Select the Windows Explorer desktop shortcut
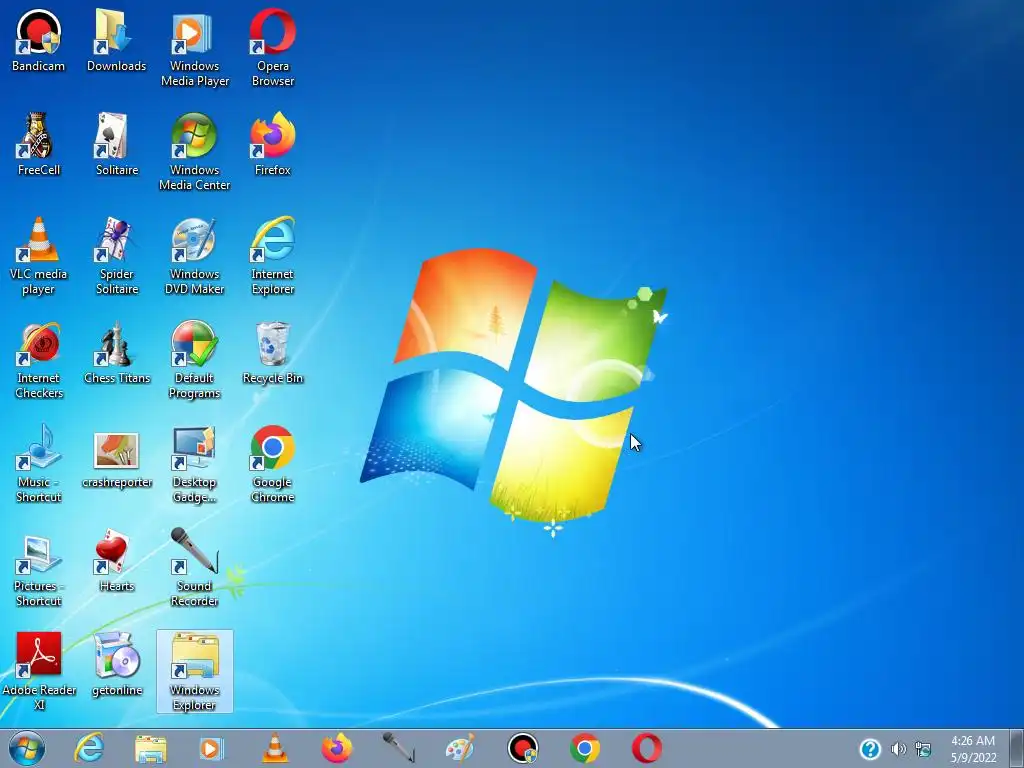 click(x=195, y=671)
